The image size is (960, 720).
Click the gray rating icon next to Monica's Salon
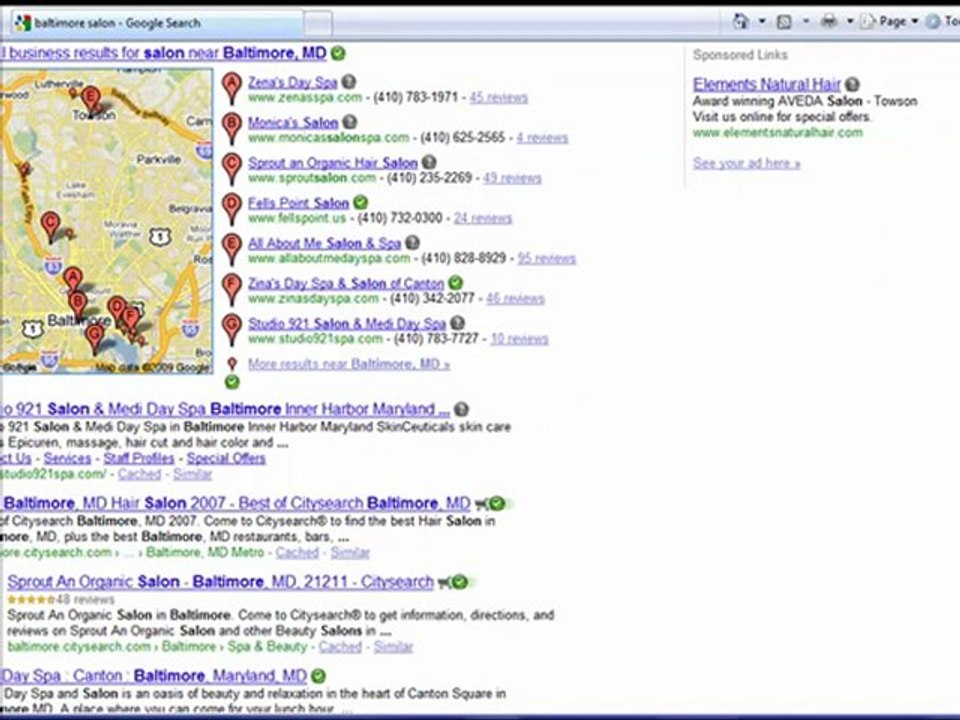[350, 122]
